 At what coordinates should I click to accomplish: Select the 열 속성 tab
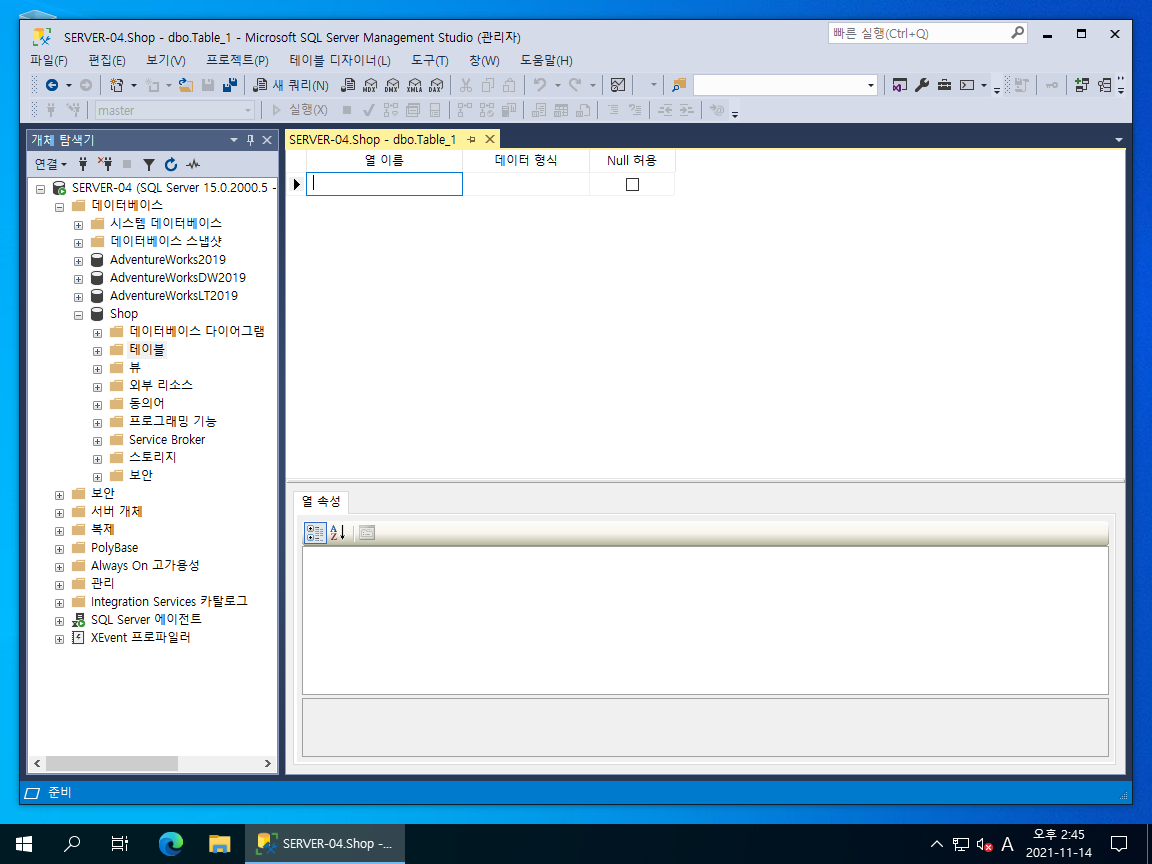pyautogui.click(x=321, y=502)
